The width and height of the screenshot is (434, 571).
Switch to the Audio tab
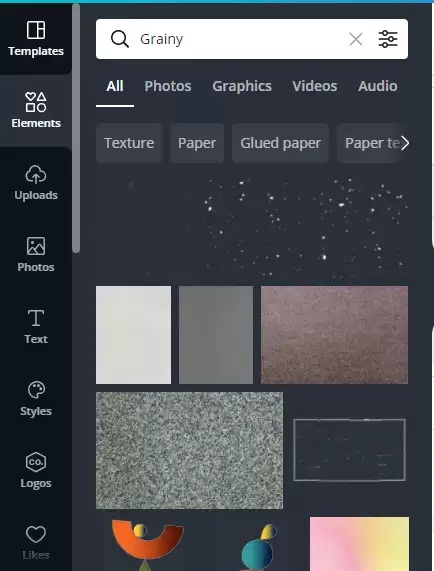[x=378, y=86]
